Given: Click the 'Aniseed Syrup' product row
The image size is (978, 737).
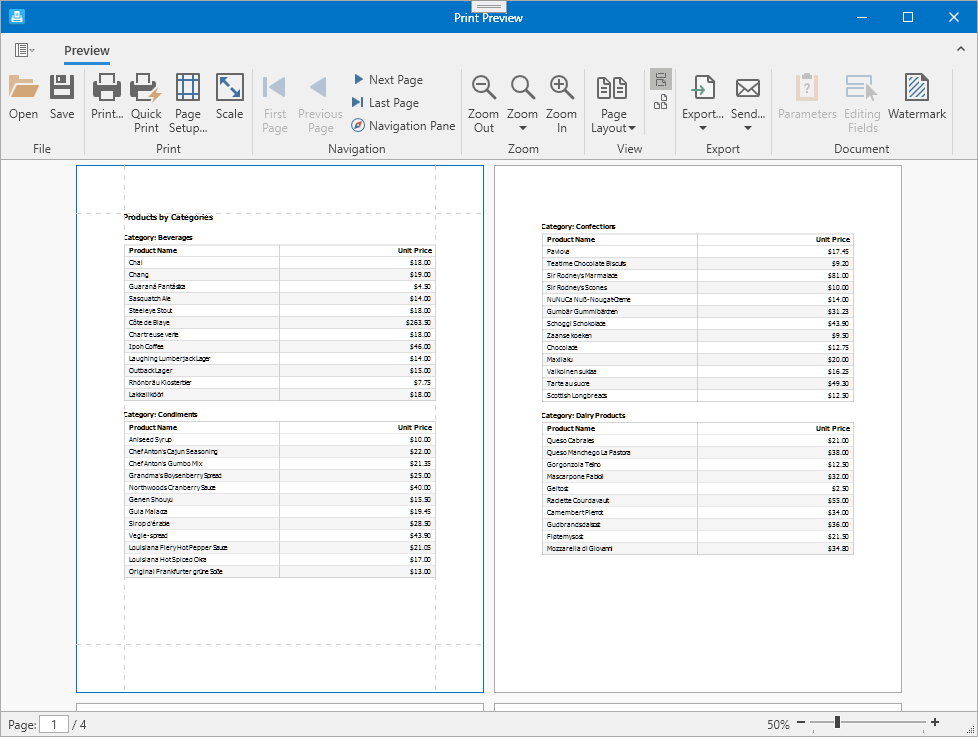Looking at the screenshot, I should (280, 440).
